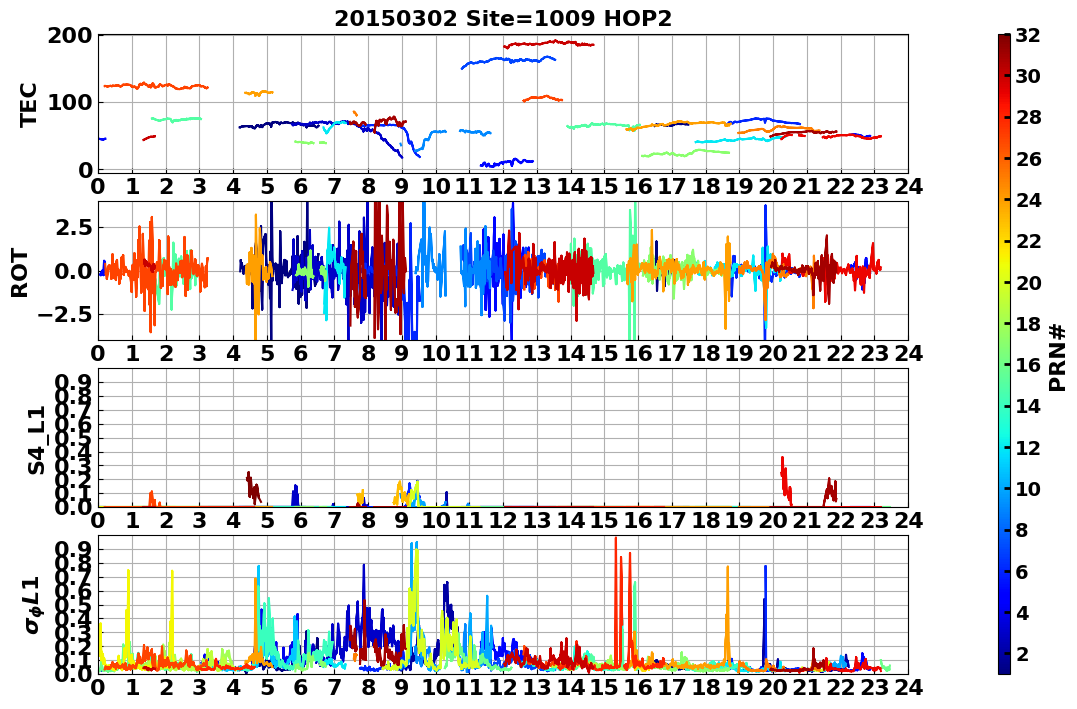Click colorbar tick label 14
Viewport: 1077px width, 709px height.
pos(1028,406)
